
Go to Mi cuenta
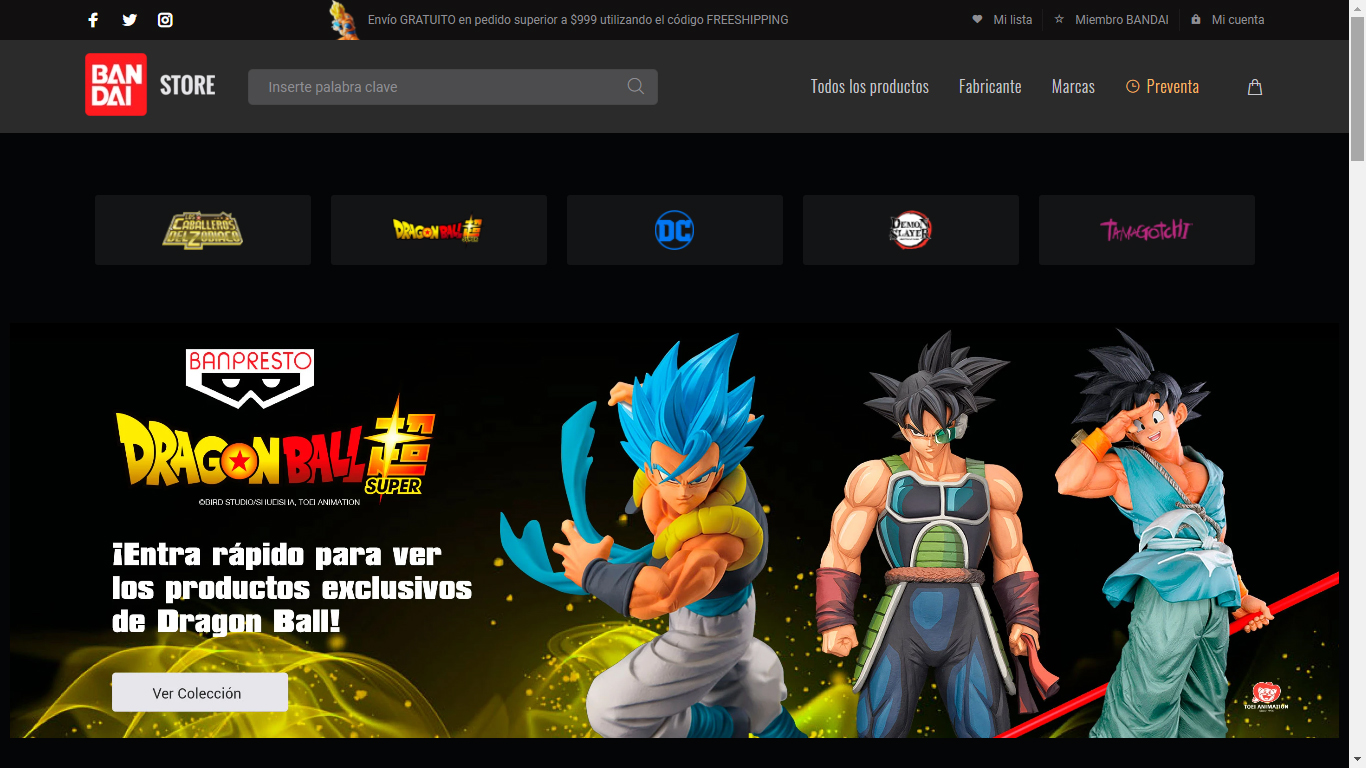pyautogui.click(x=1228, y=20)
